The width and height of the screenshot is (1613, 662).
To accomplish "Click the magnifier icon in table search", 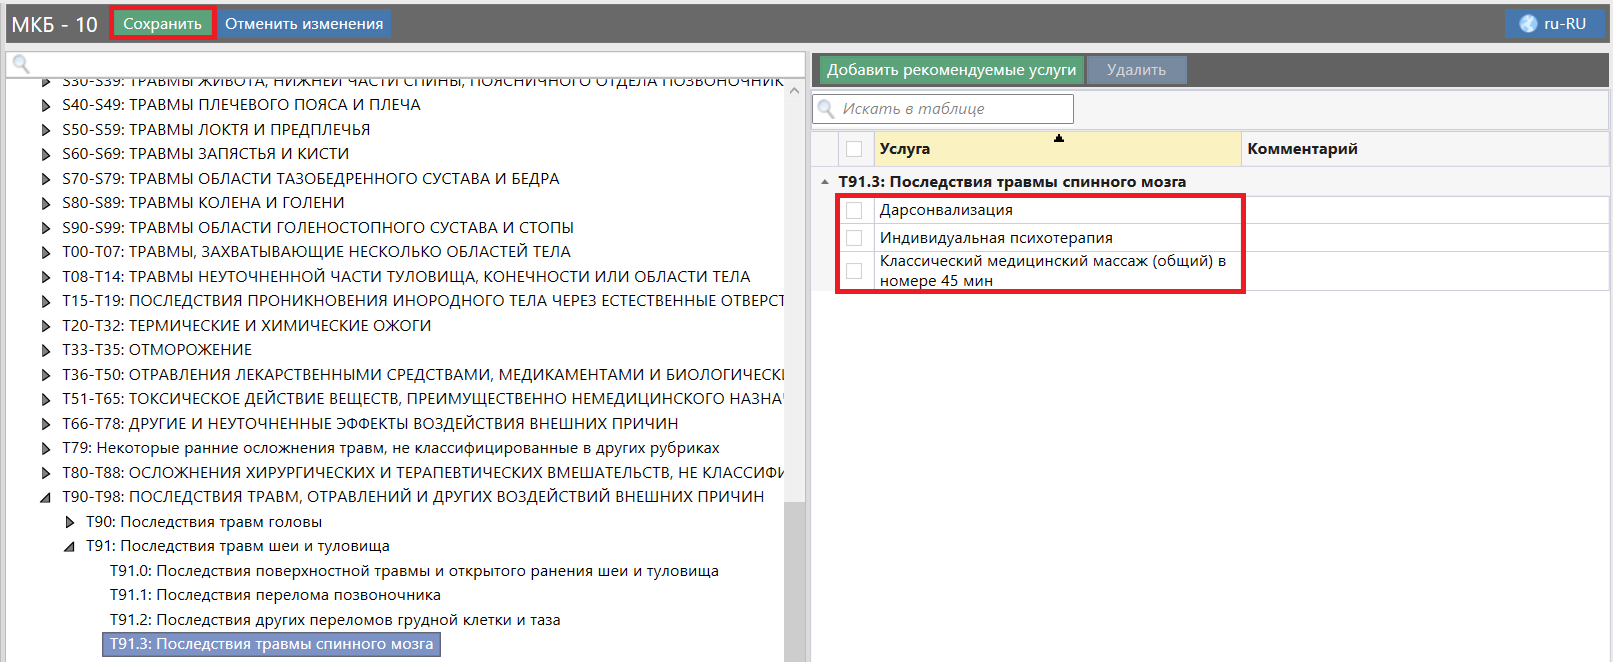I will (826, 109).
